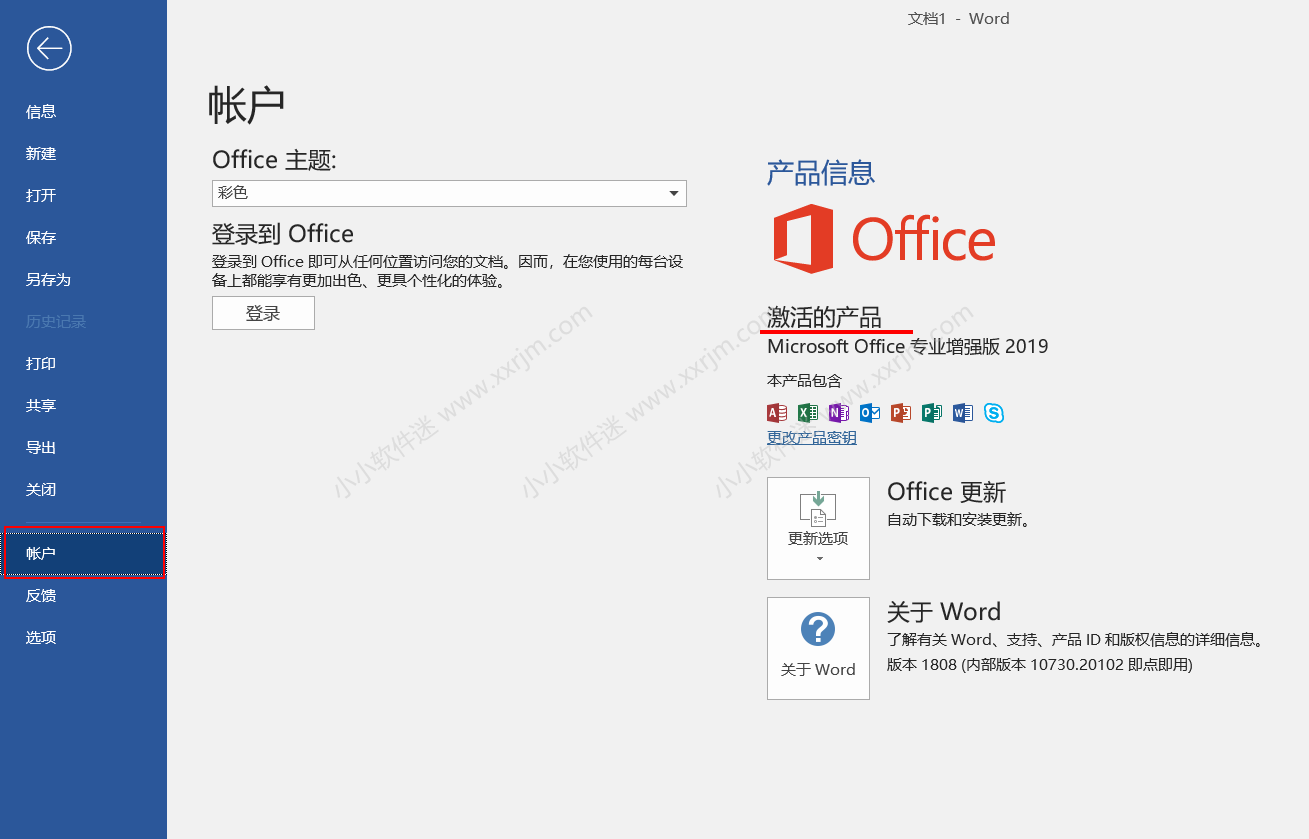This screenshot has width=1309, height=839.
Task: Click the Outlook app icon
Action: (870, 412)
